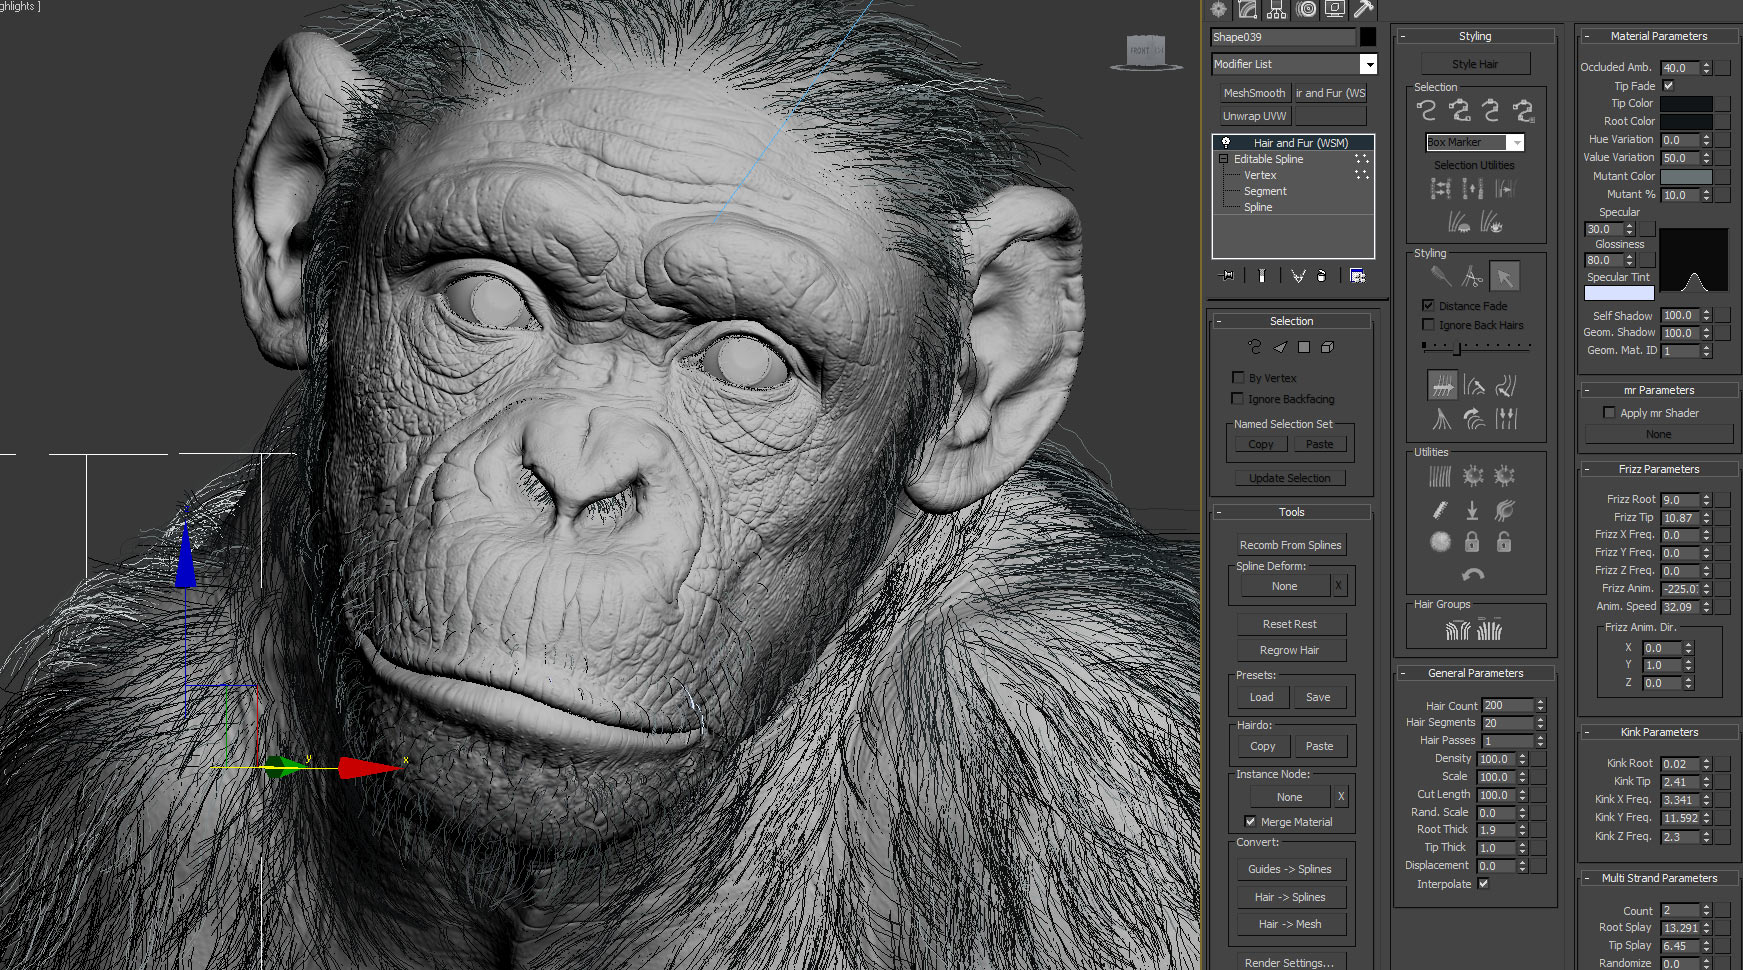The image size is (1743, 970).
Task: Open the Modifier List dropdown
Action: click(1368, 64)
